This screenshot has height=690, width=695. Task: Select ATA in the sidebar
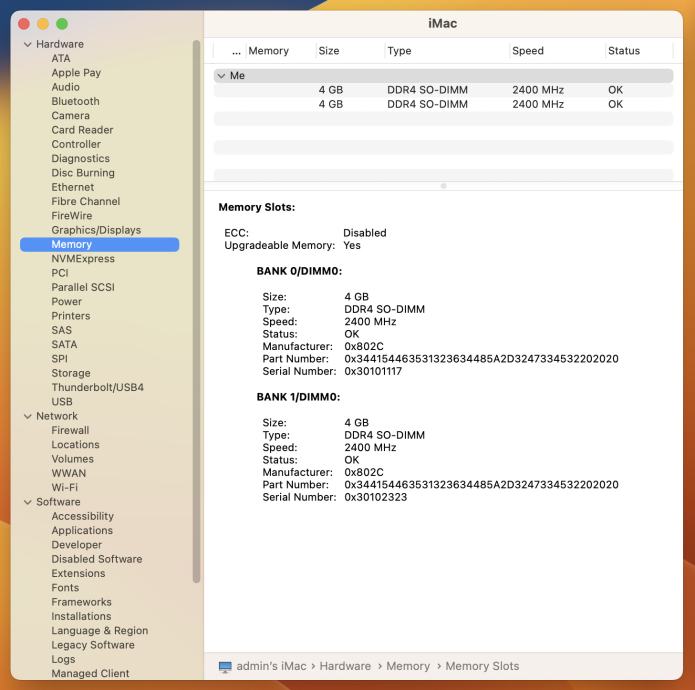click(x=61, y=58)
